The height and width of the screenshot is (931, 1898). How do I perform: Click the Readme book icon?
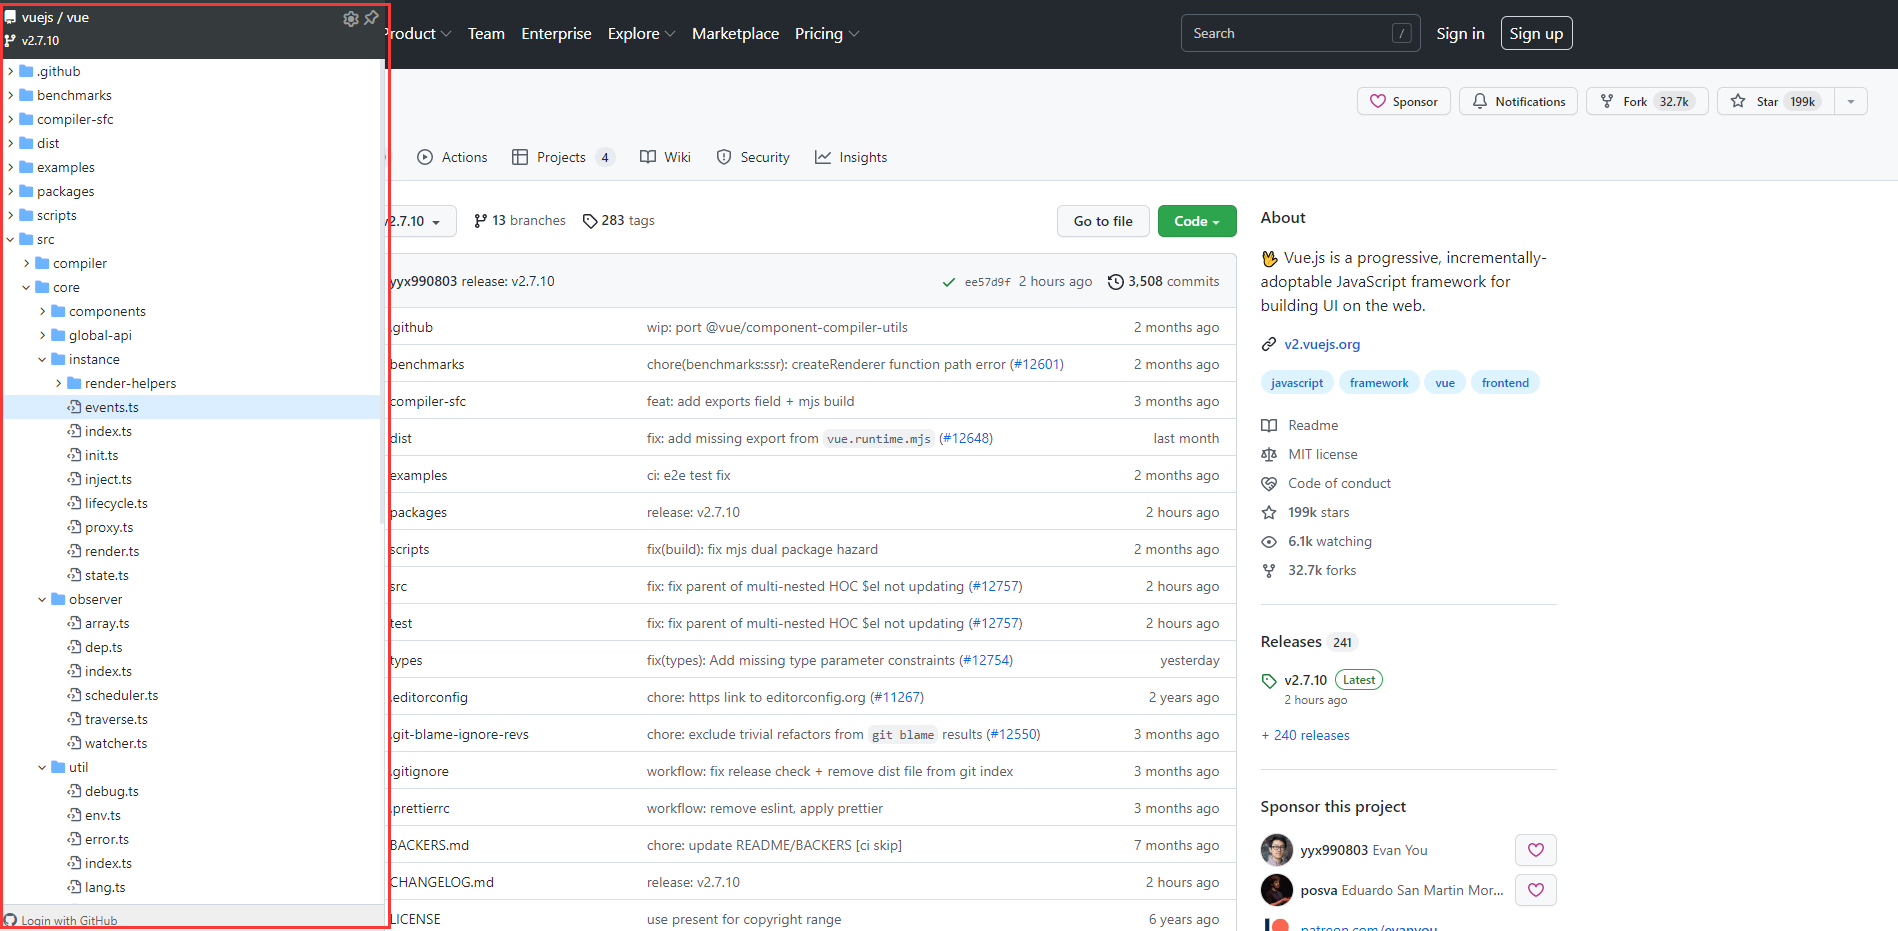tap(1269, 425)
